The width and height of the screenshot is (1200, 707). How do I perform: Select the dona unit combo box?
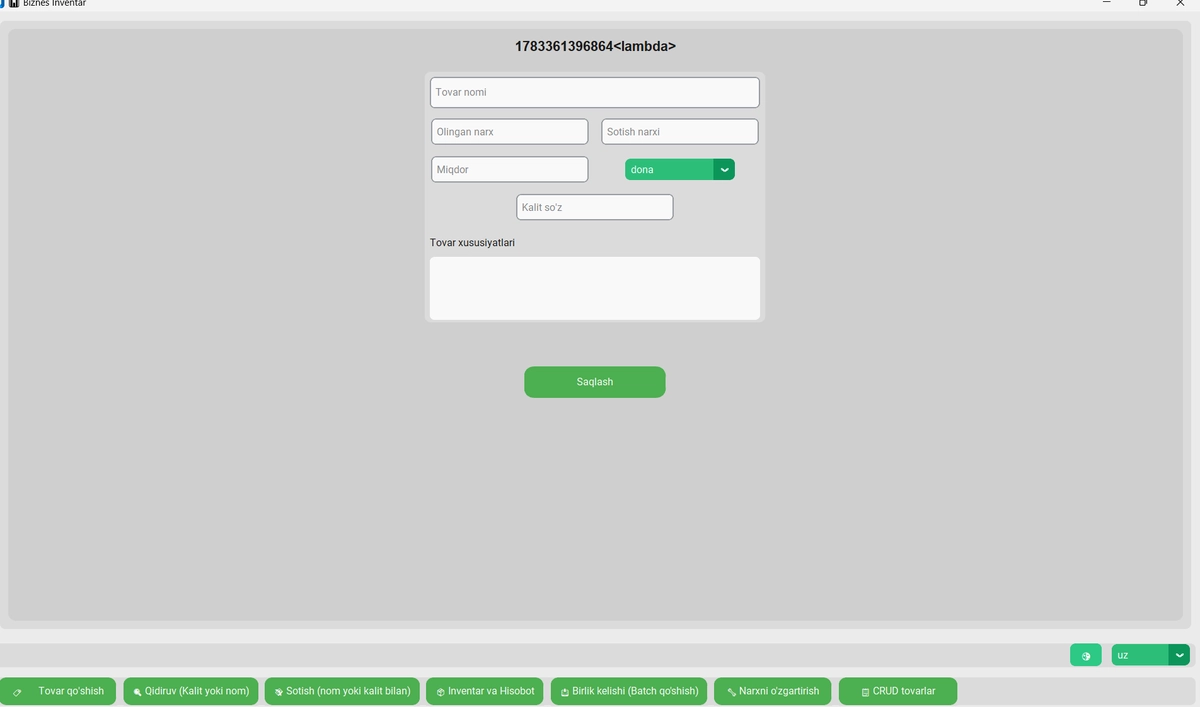669,170
